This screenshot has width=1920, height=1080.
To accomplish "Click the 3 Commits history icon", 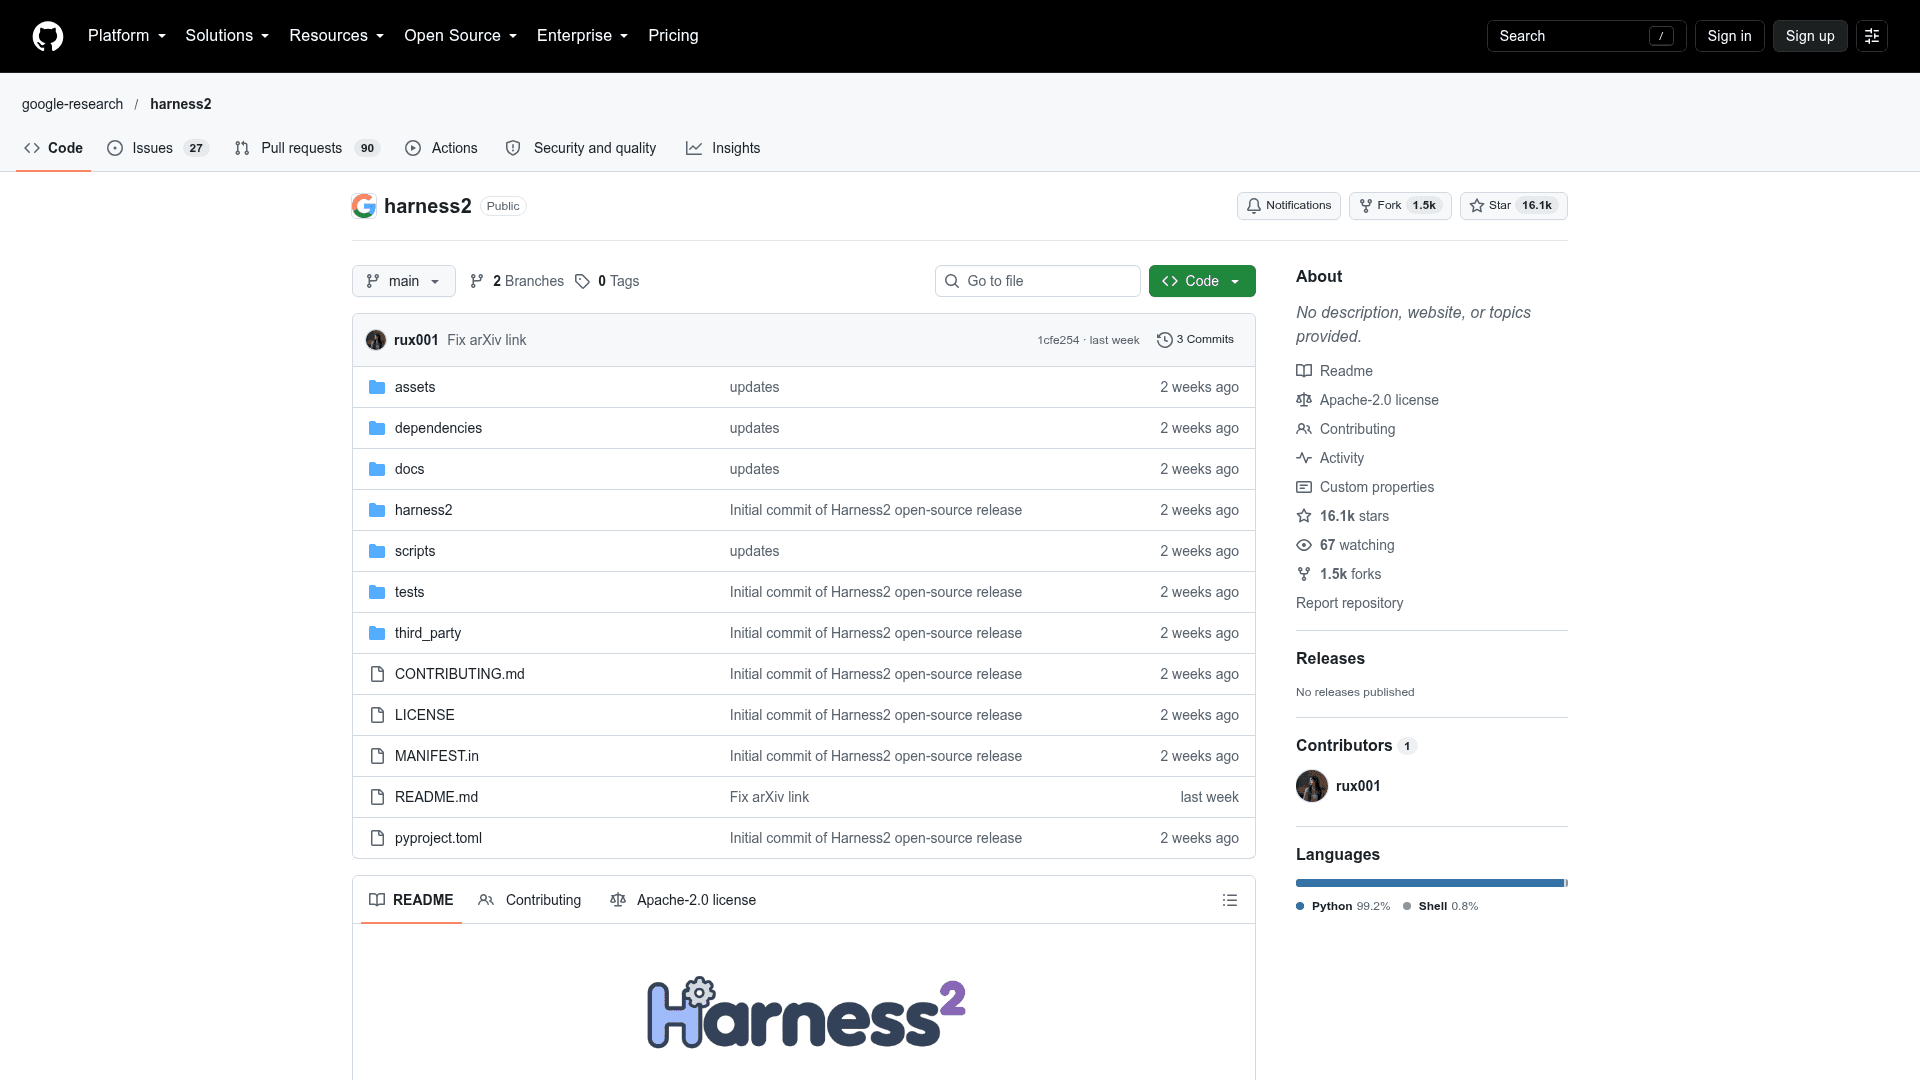I will click(x=1164, y=340).
